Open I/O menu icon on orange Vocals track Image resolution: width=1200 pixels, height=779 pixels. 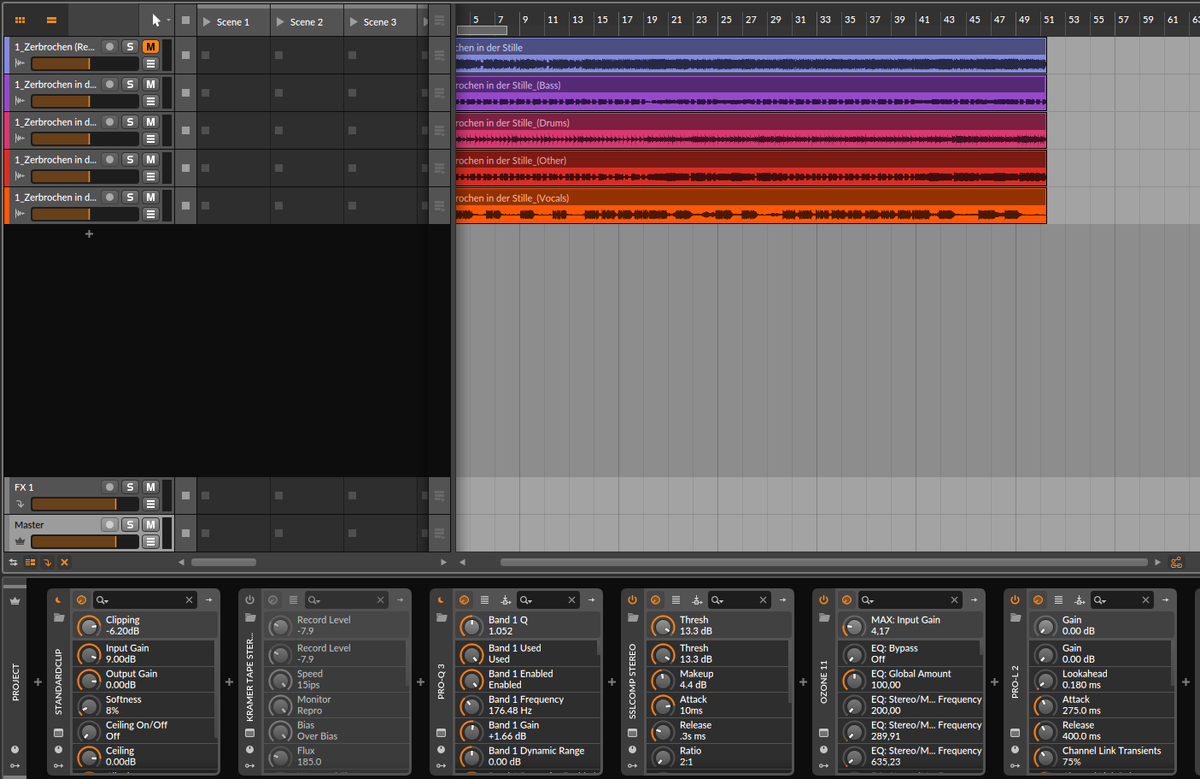click(x=150, y=214)
